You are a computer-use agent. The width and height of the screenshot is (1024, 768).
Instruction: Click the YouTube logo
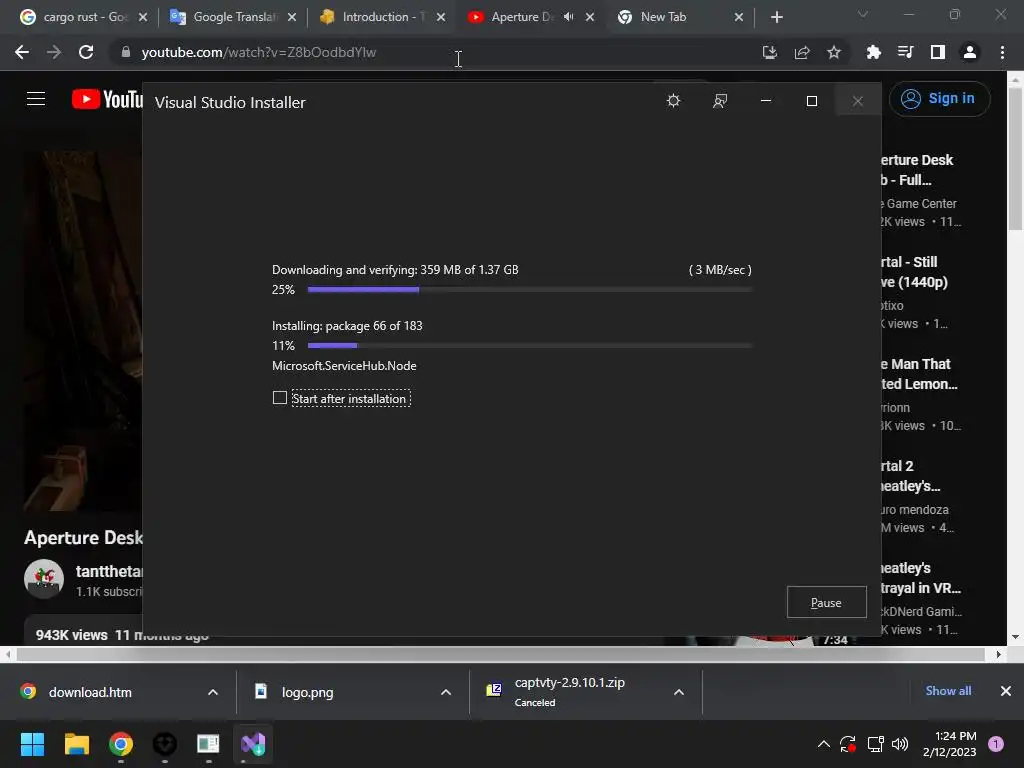click(x=107, y=99)
